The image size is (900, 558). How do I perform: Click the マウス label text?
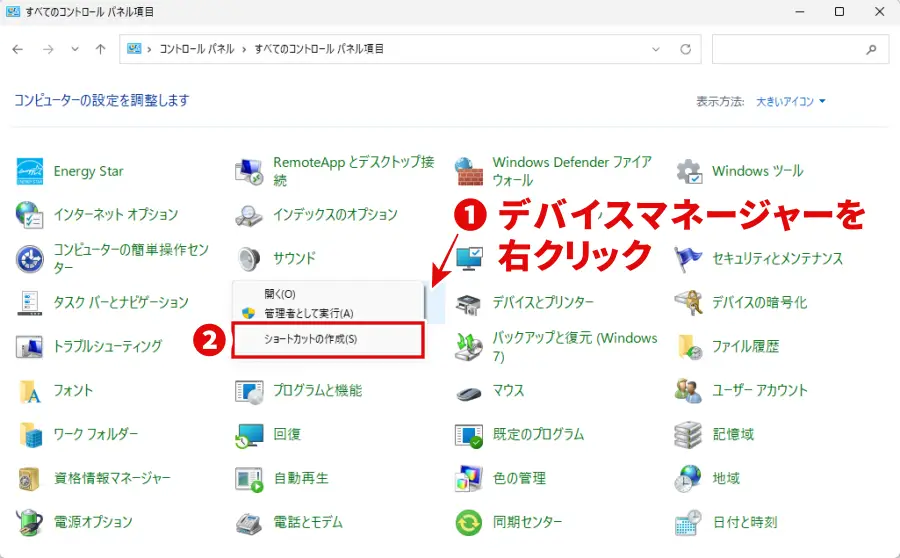509,390
